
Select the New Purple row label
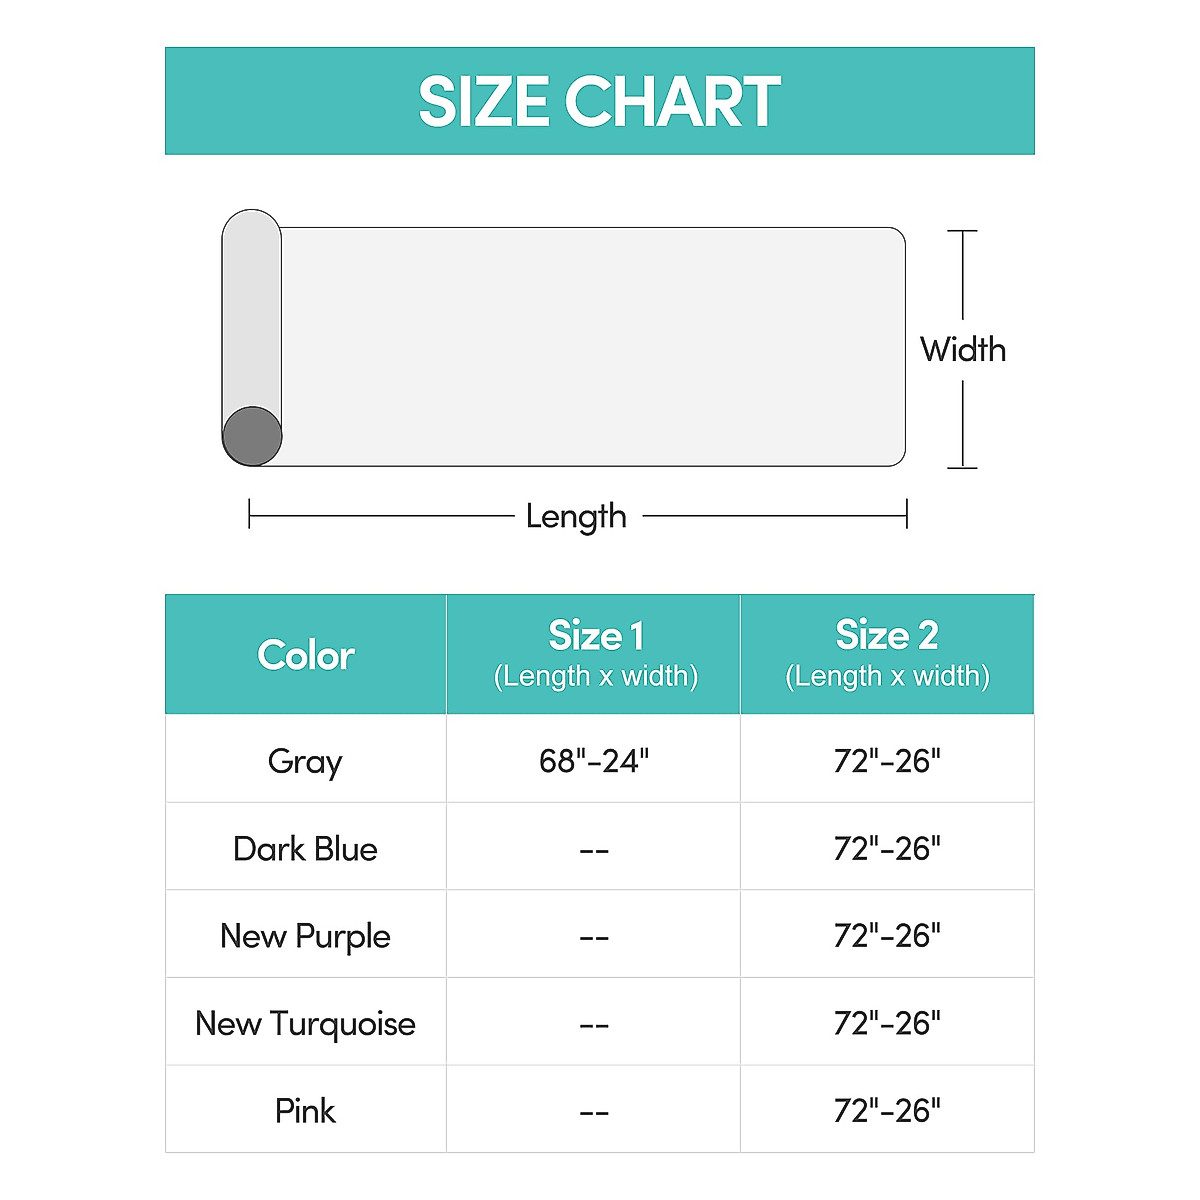pyautogui.click(x=305, y=936)
